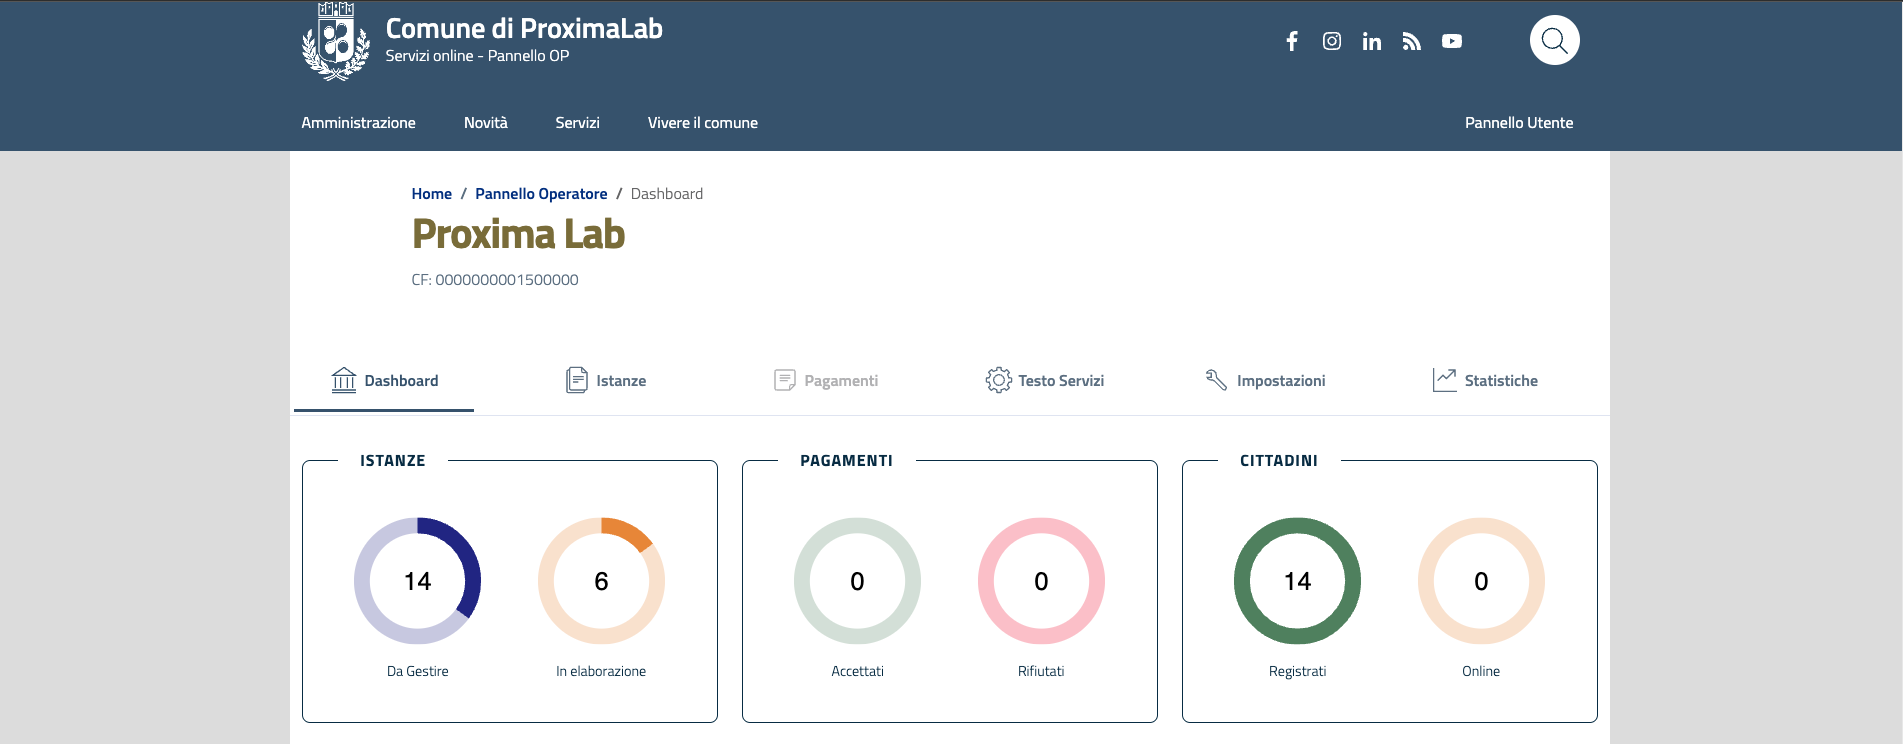The height and width of the screenshot is (744, 1903).
Task: Click the YouTube icon in header
Action: point(1452,41)
